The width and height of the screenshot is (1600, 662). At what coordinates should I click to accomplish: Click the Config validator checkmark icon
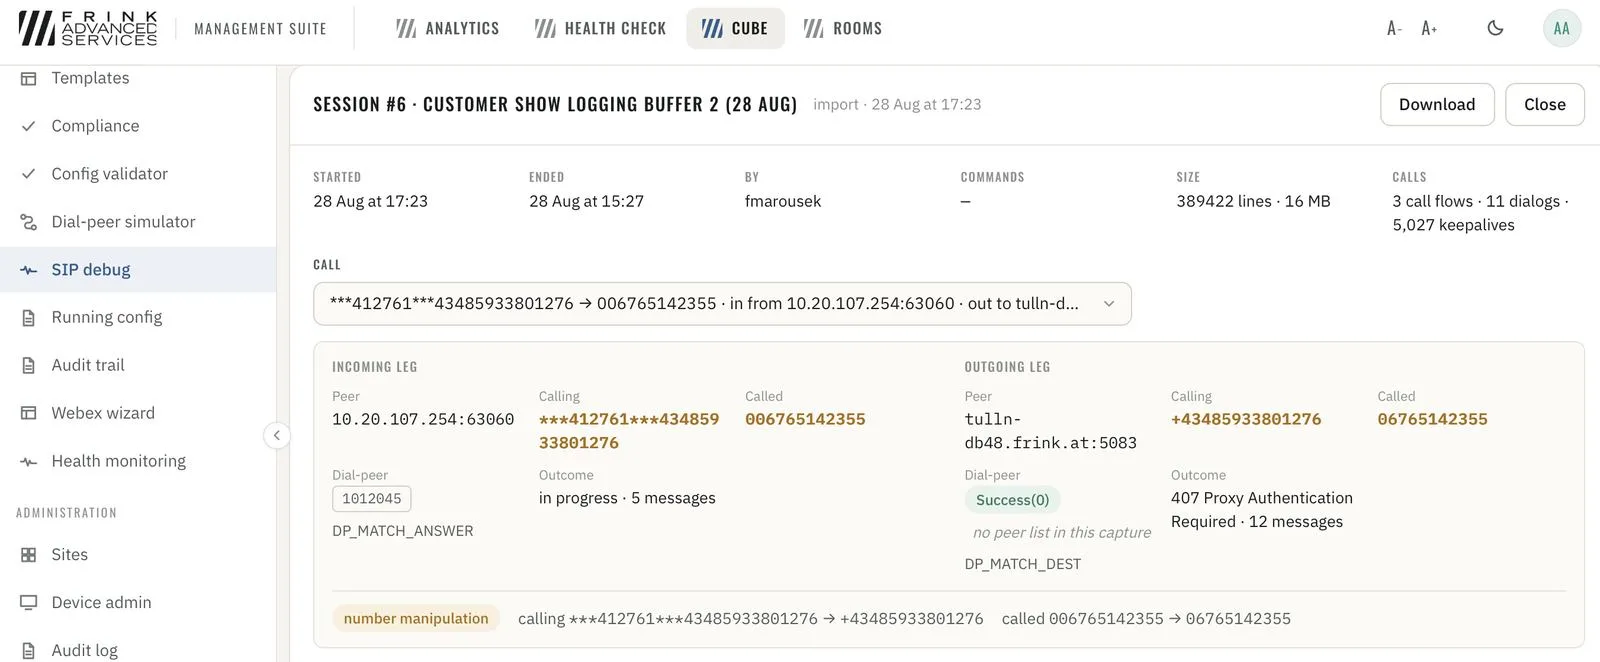pyautogui.click(x=29, y=174)
